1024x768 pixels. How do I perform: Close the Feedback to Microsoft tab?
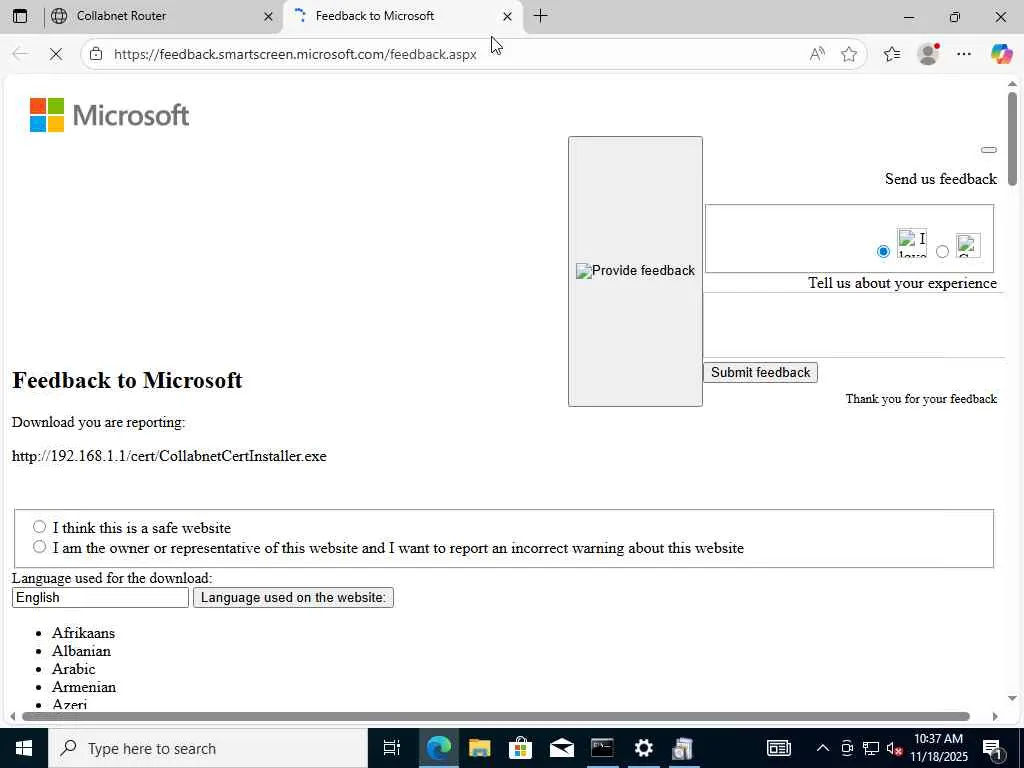pyautogui.click(x=507, y=16)
